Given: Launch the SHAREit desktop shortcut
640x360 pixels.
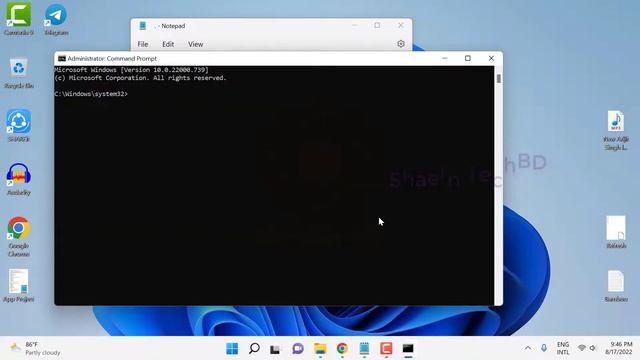Looking at the screenshot, I should [18, 126].
